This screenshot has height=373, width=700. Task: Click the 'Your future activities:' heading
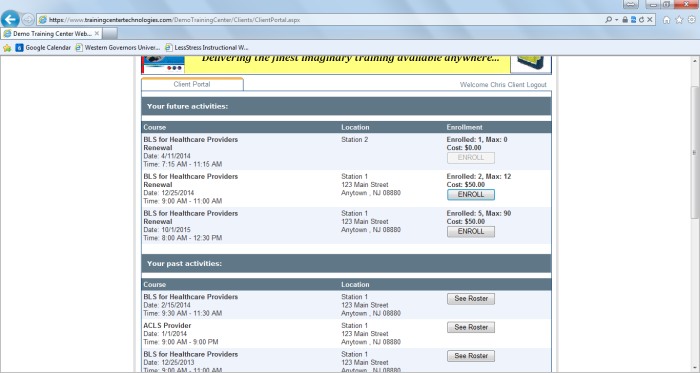[187, 106]
